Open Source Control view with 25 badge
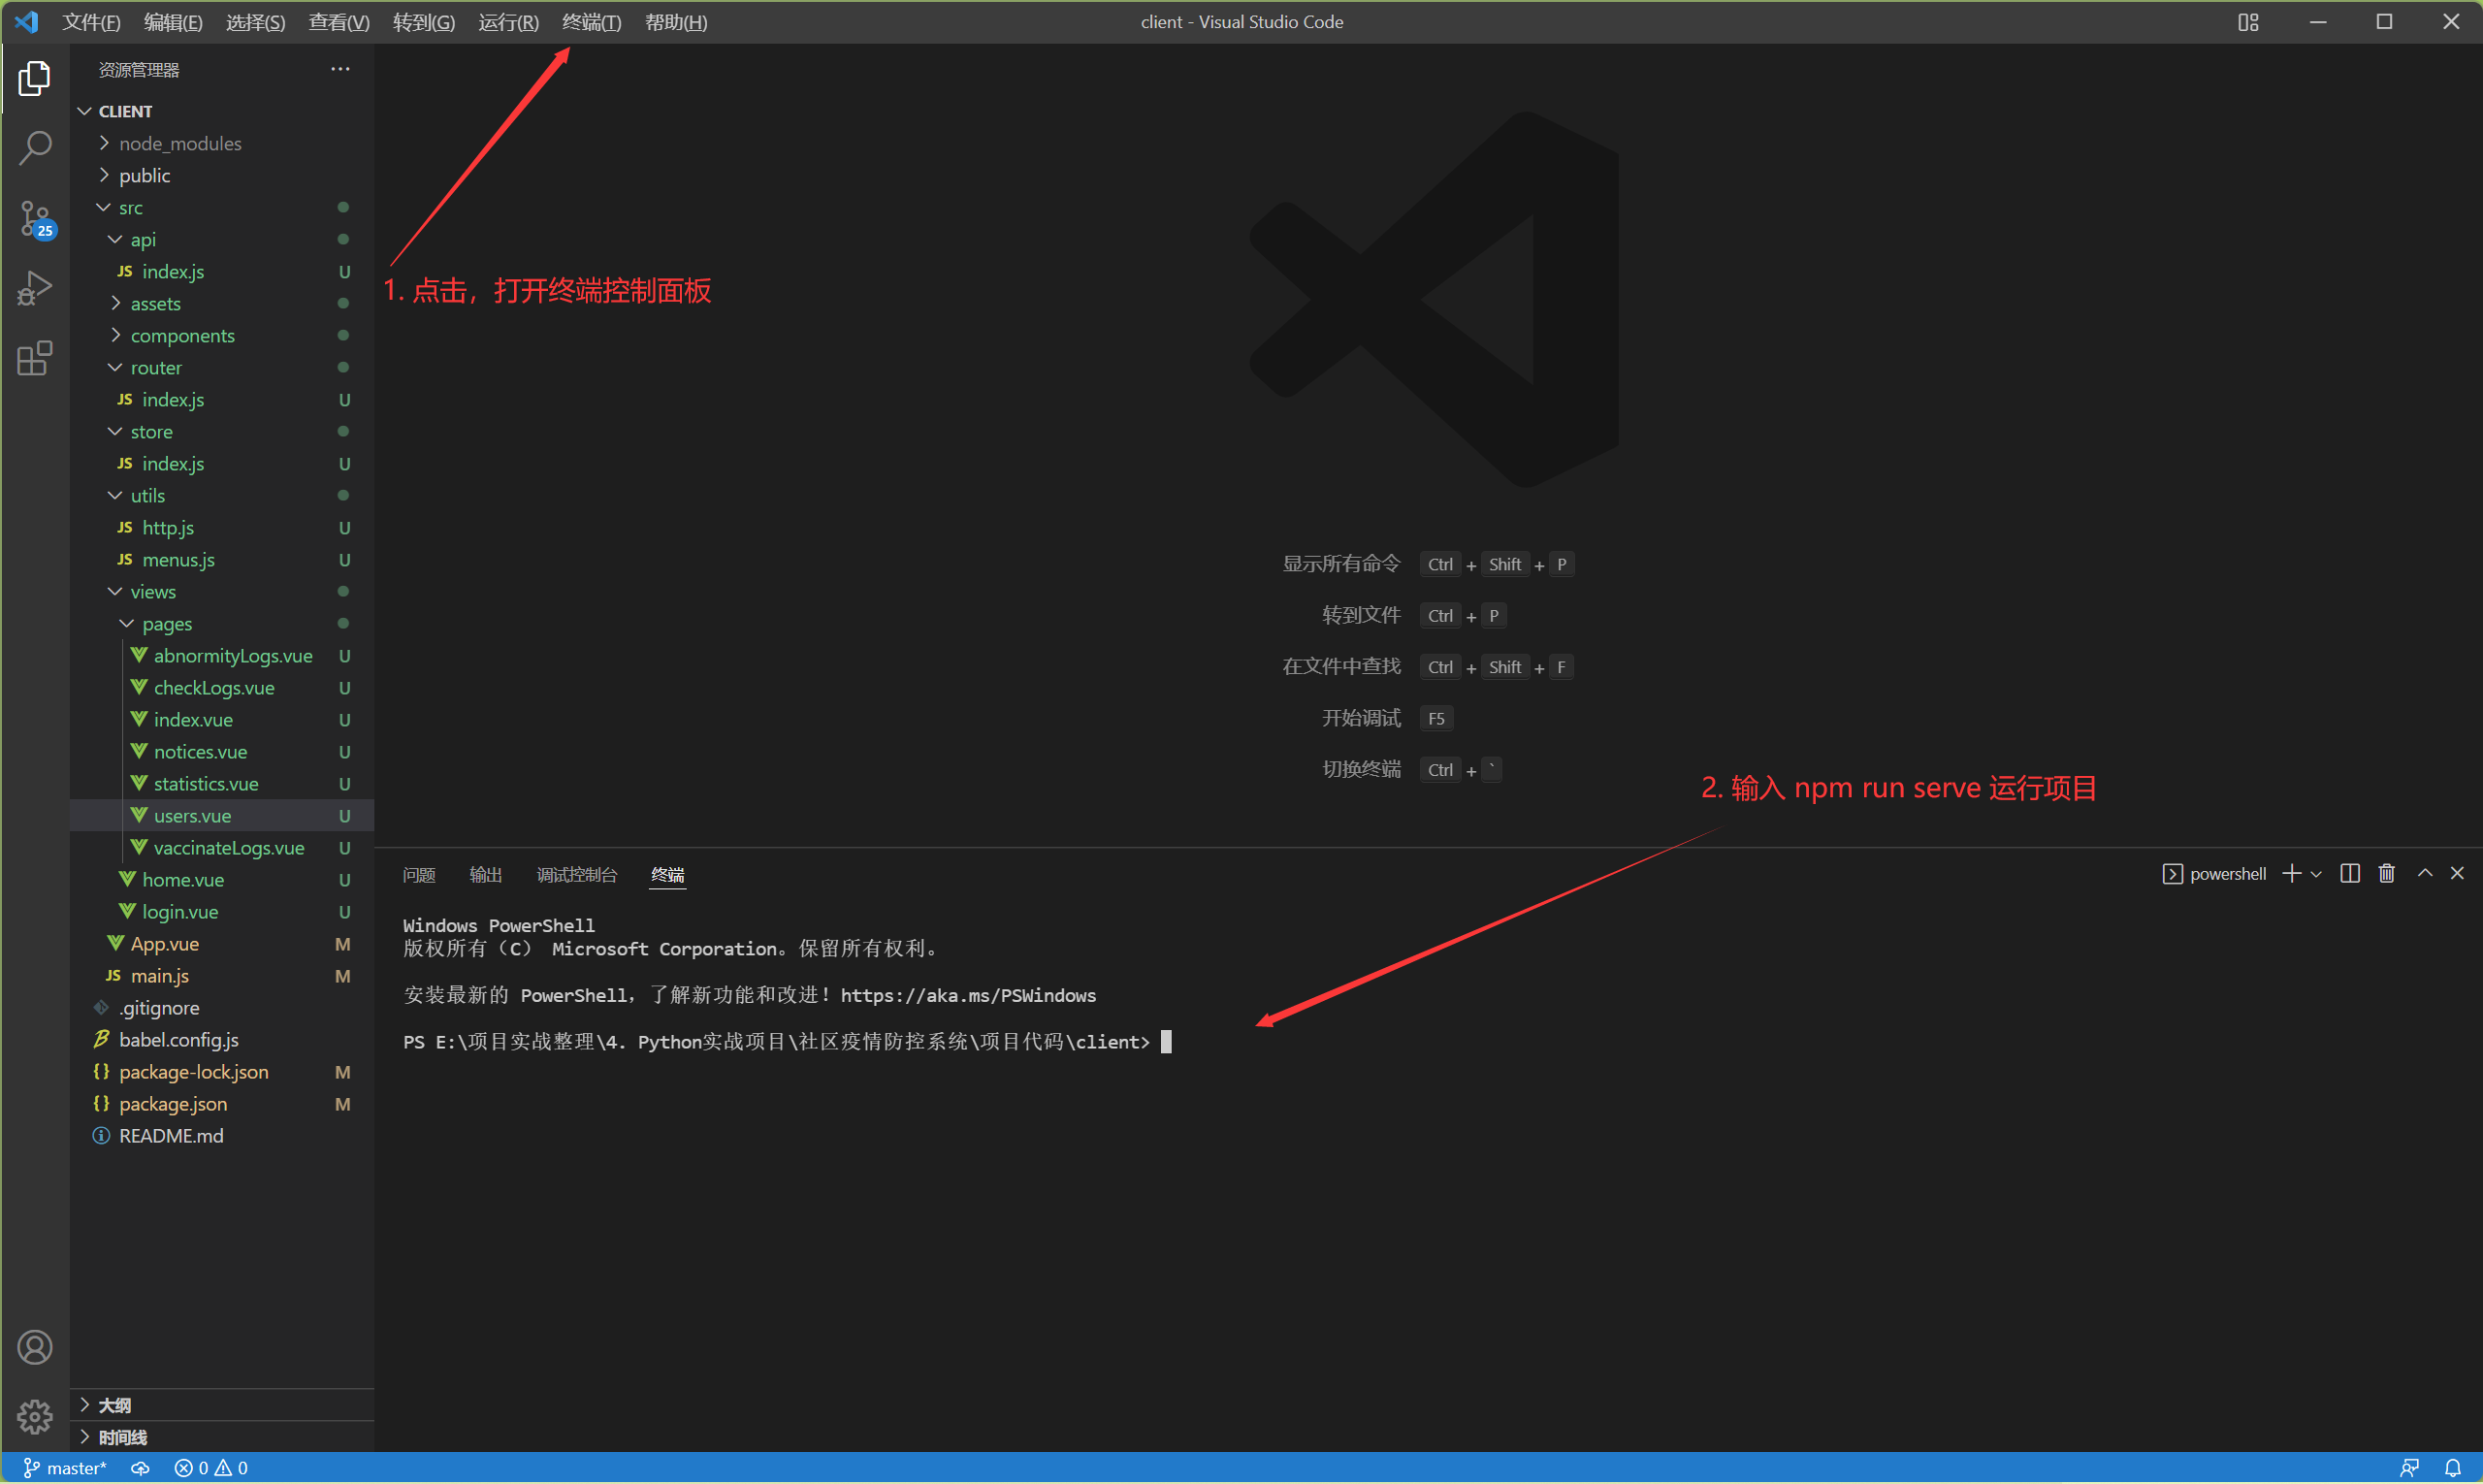Viewport: 2483px width, 1484px height. point(35,218)
